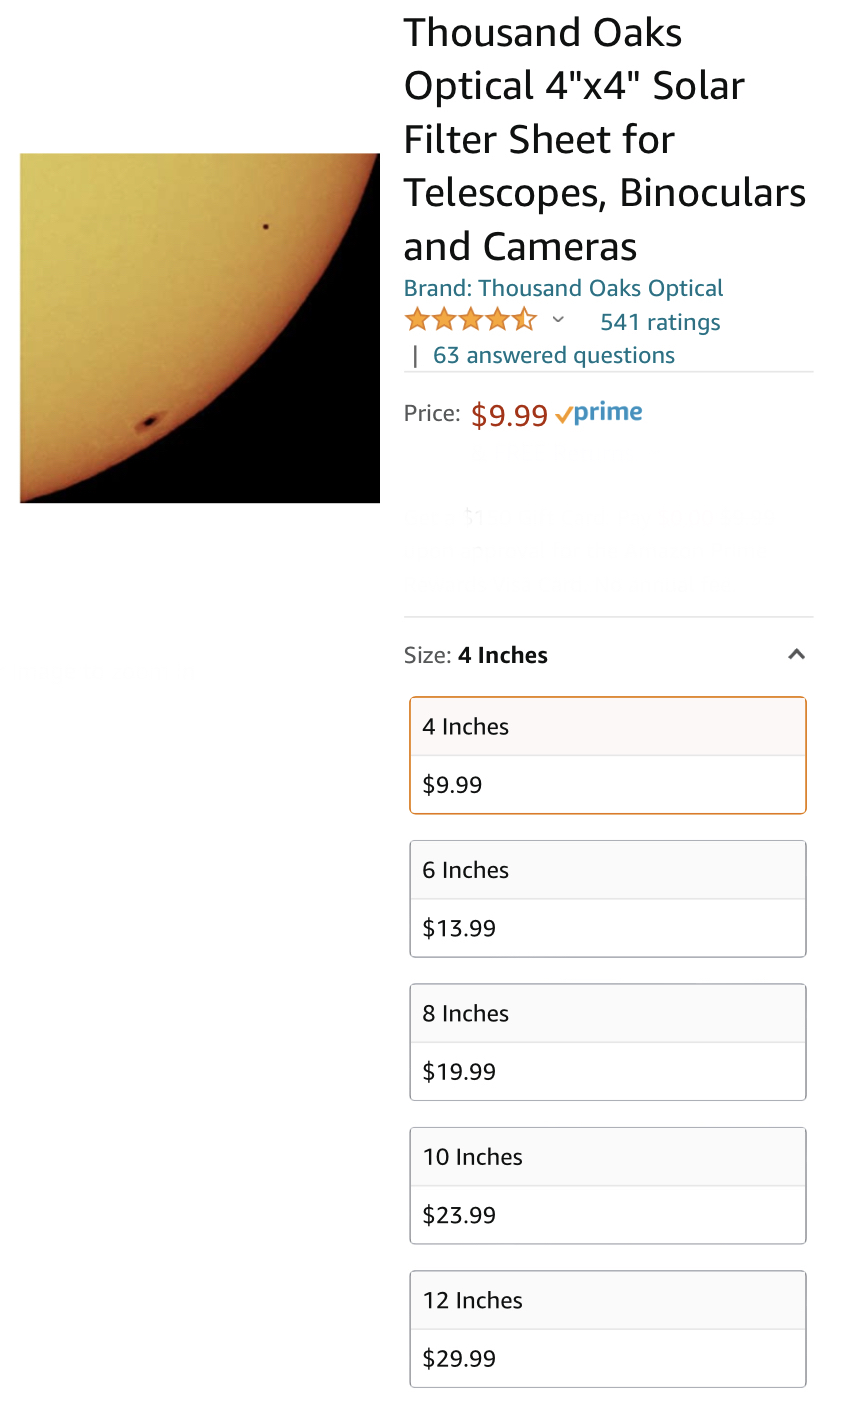Click the blue prime wordmark logo
The width and height of the screenshot is (843, 1405).
608,412
